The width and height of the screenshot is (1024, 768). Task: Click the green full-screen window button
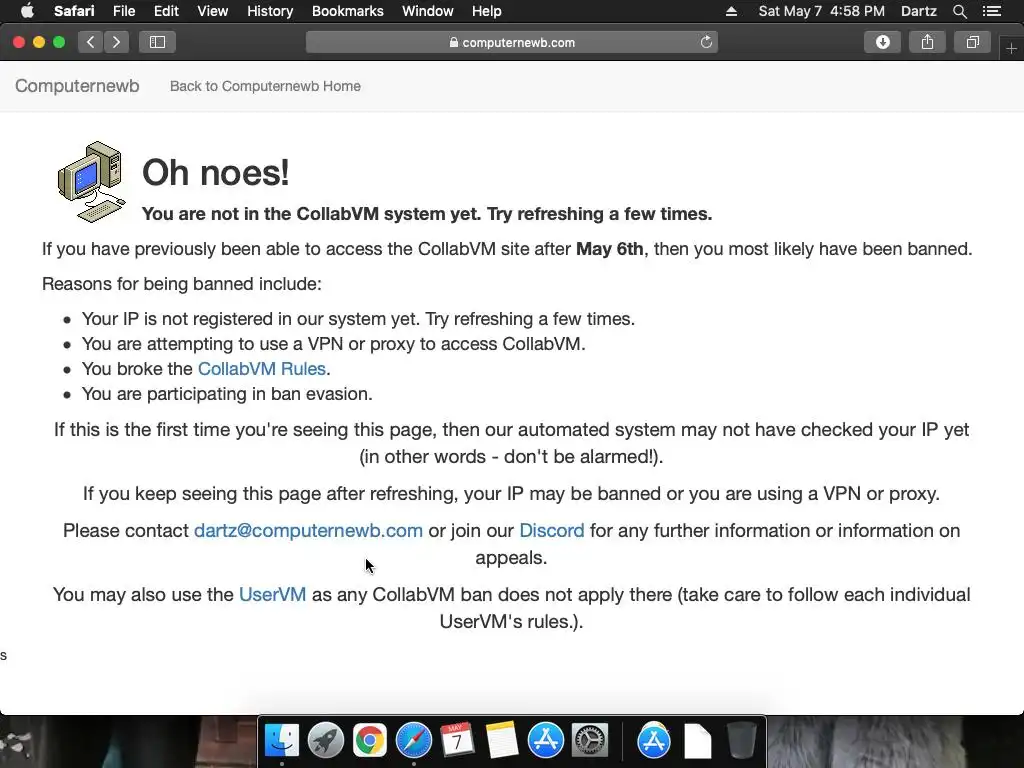pyautogui.click(x=59, y=42)
